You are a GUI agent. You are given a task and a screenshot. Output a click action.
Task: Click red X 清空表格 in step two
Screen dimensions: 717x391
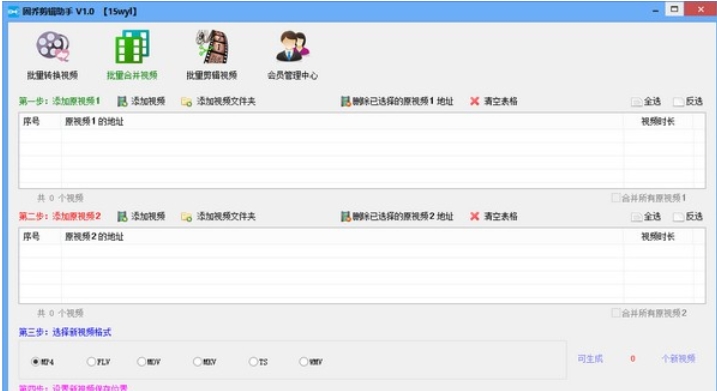(475, 216)
